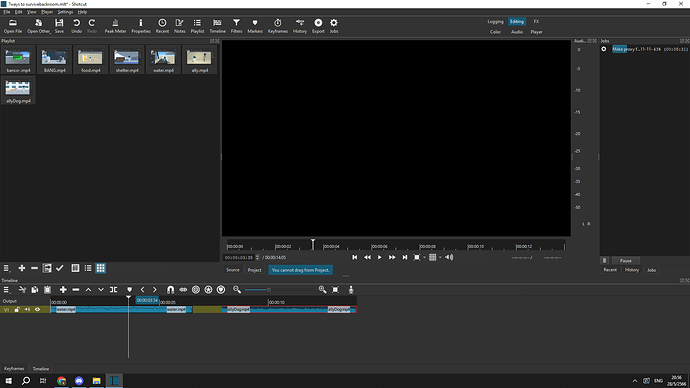Open the Jobs toolbar icon

(x=334, y=26)
